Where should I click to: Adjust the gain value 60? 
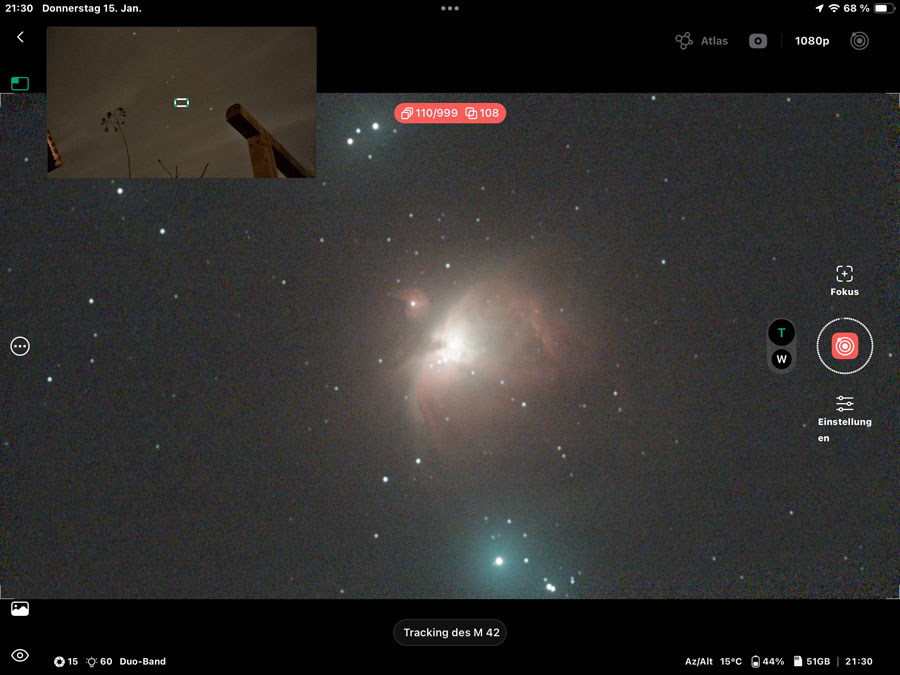(x=100, y=662)
